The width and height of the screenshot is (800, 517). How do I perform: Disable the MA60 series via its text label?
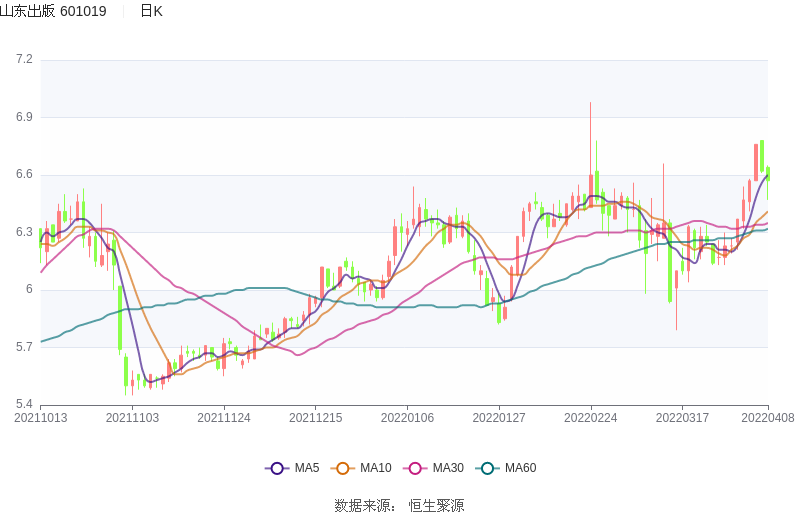coord(520,468)
